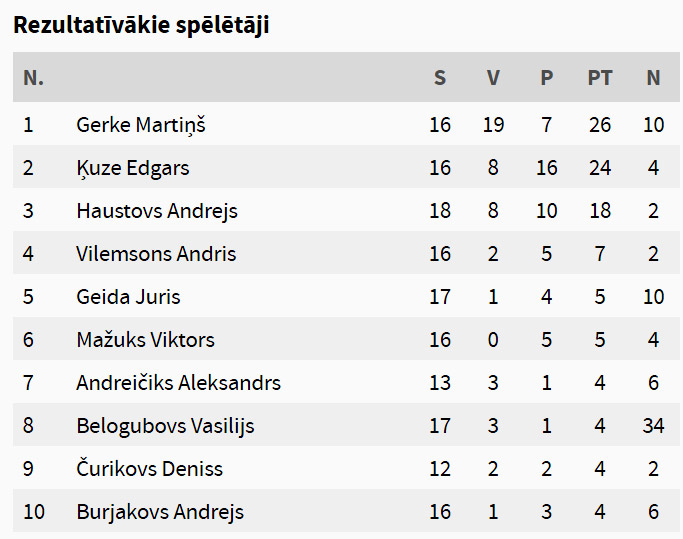
Task: Open Andreičiks Aleksandrs profile
Action: coord(179,383)
